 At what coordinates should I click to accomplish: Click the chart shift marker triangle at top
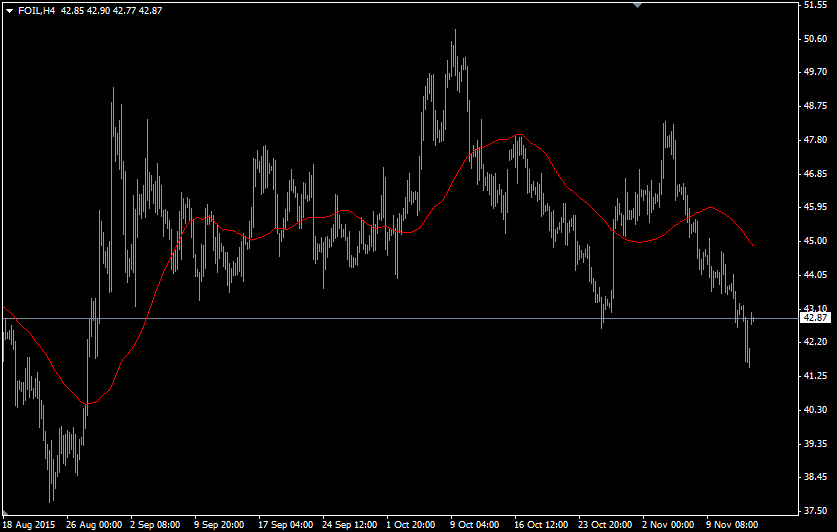(637, 5)
